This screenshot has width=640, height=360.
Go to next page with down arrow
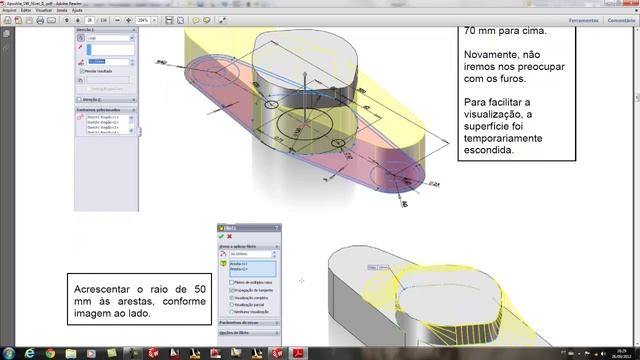(78, 20)
